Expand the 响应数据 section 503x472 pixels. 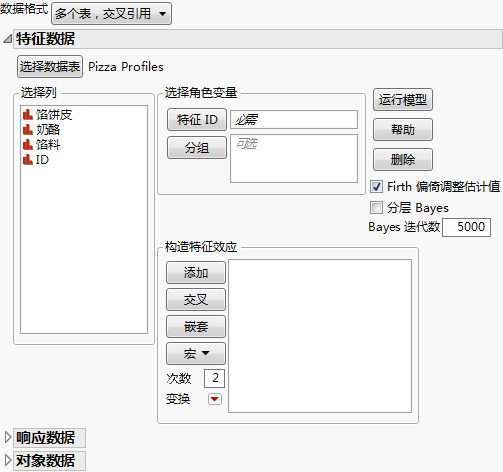click(8, 437)
